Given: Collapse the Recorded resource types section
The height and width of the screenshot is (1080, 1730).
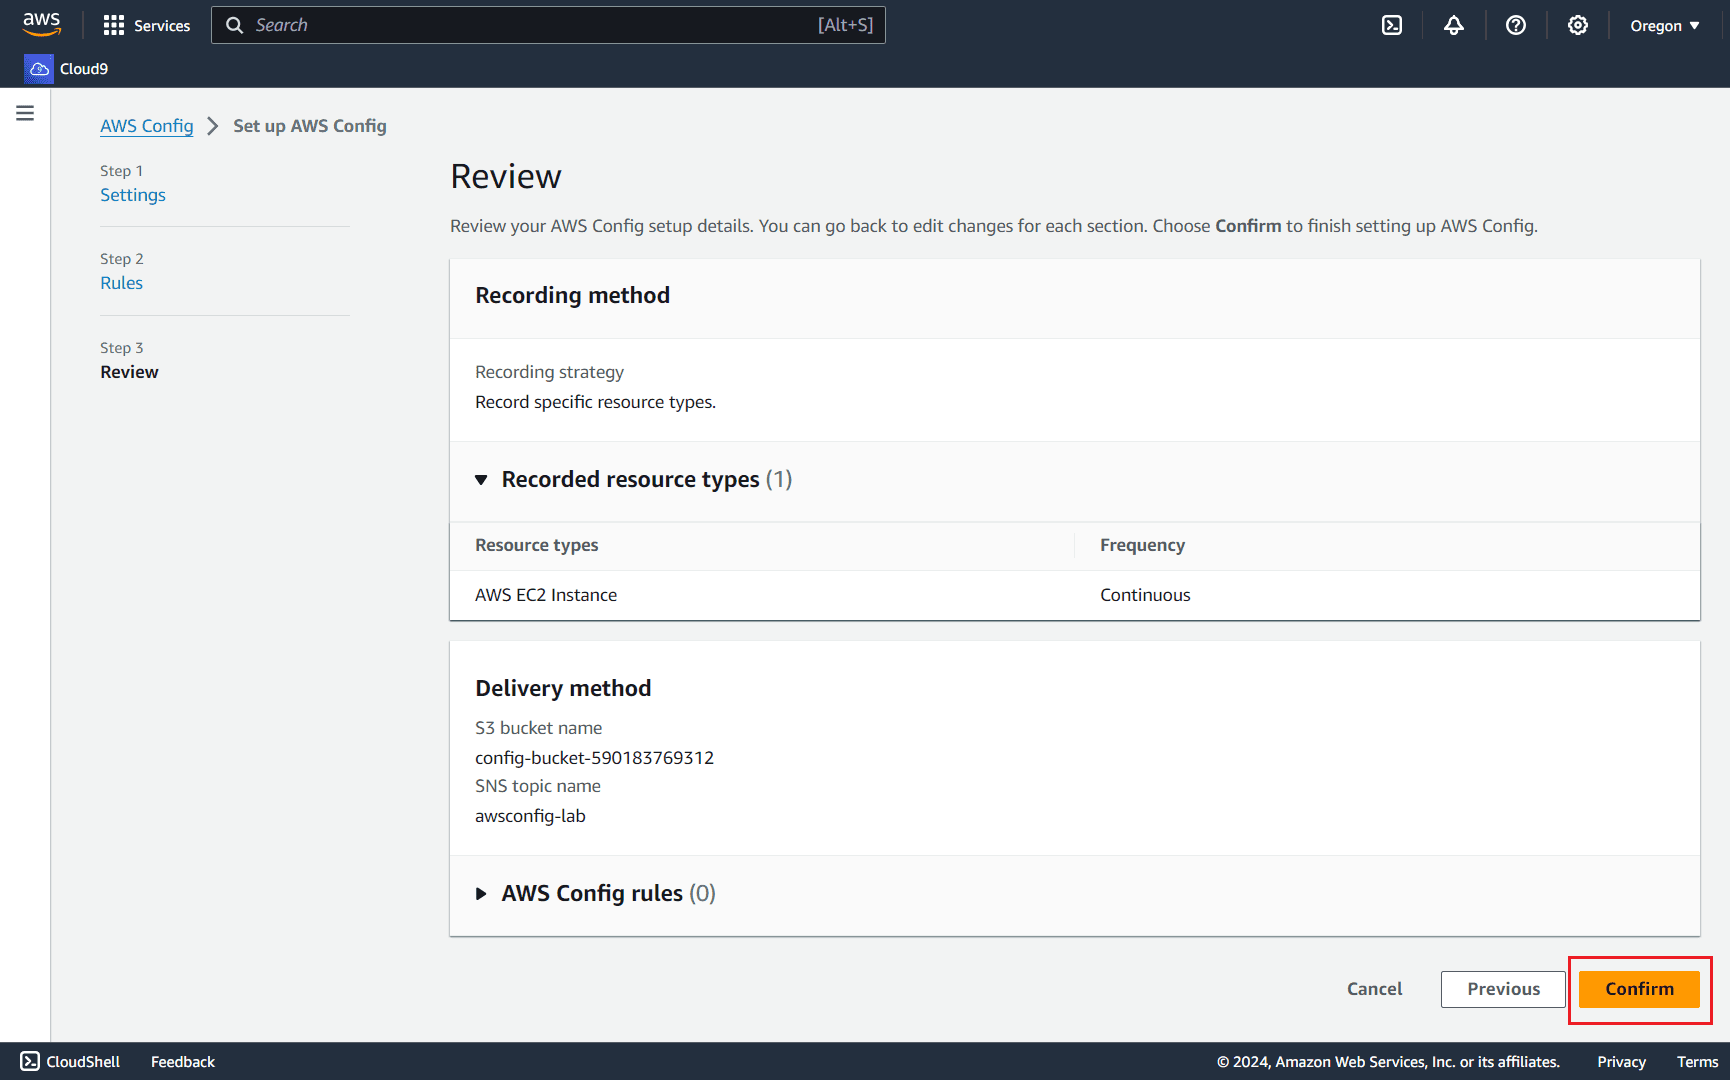Looking at the screenshot, I should [x=481, y=480].
